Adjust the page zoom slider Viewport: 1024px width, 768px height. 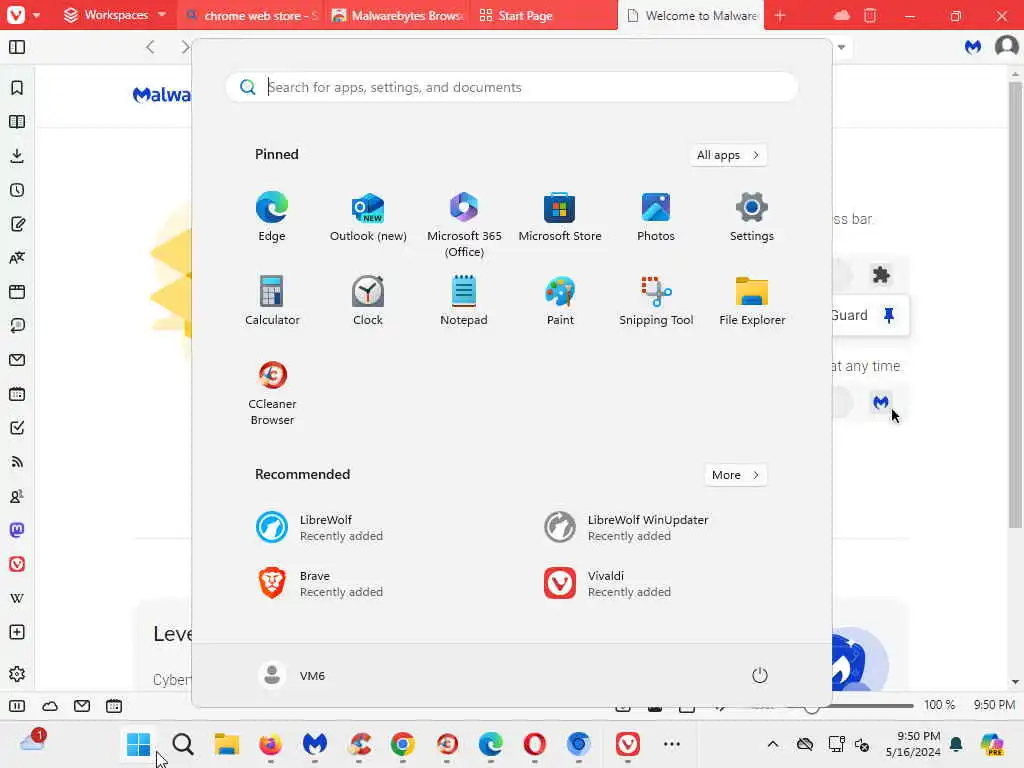849,706
